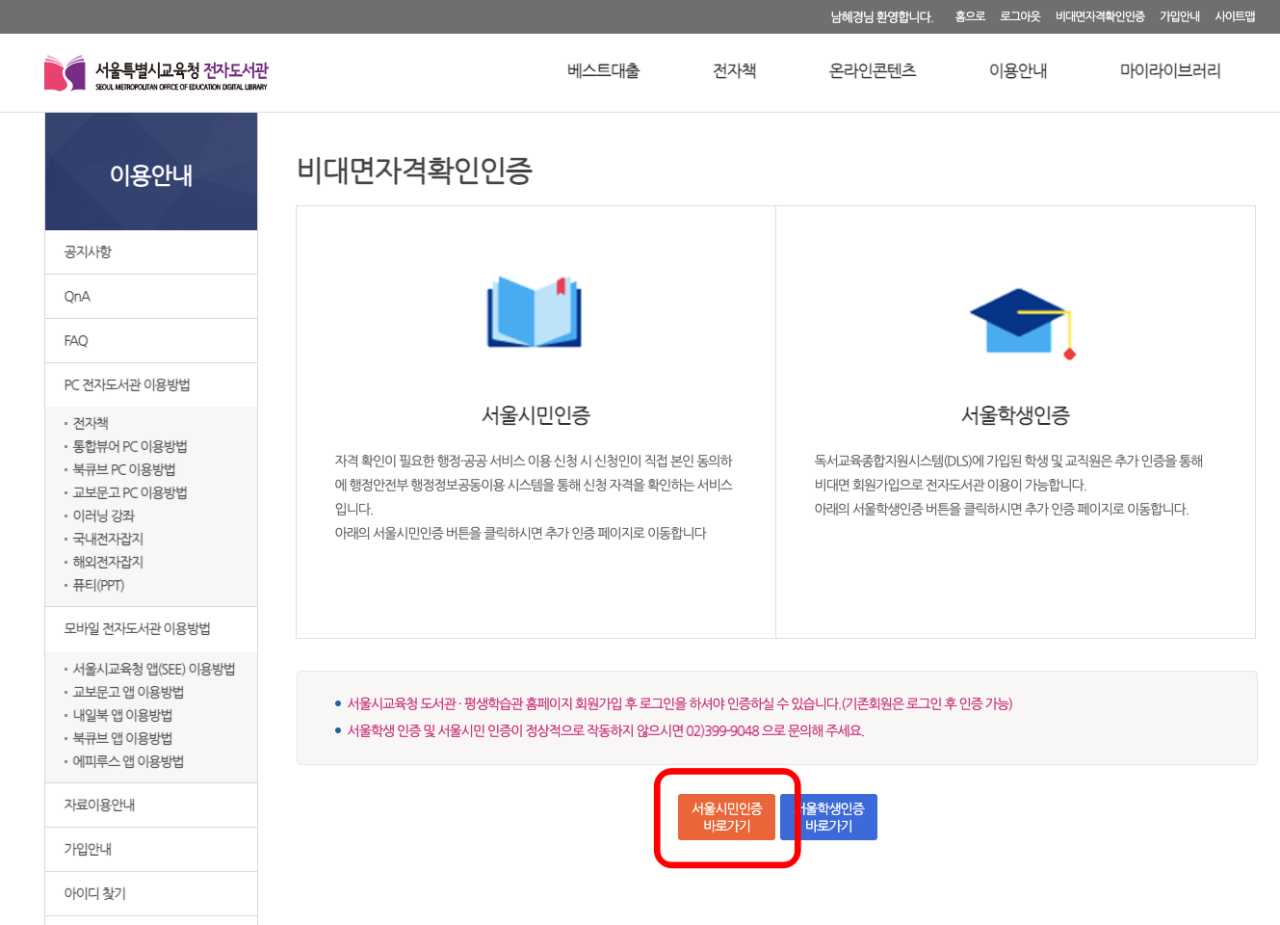Viewport: 1280px width, 925px height.
Task: Open the 온라인콘텐츠 main menu
Action: (872, 71)
